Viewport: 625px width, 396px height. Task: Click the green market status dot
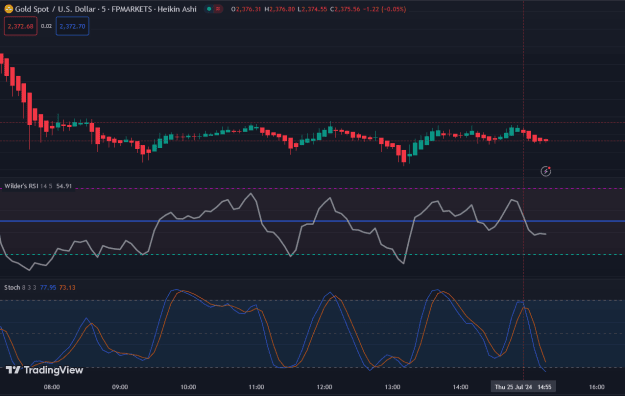tap(209, 9)
